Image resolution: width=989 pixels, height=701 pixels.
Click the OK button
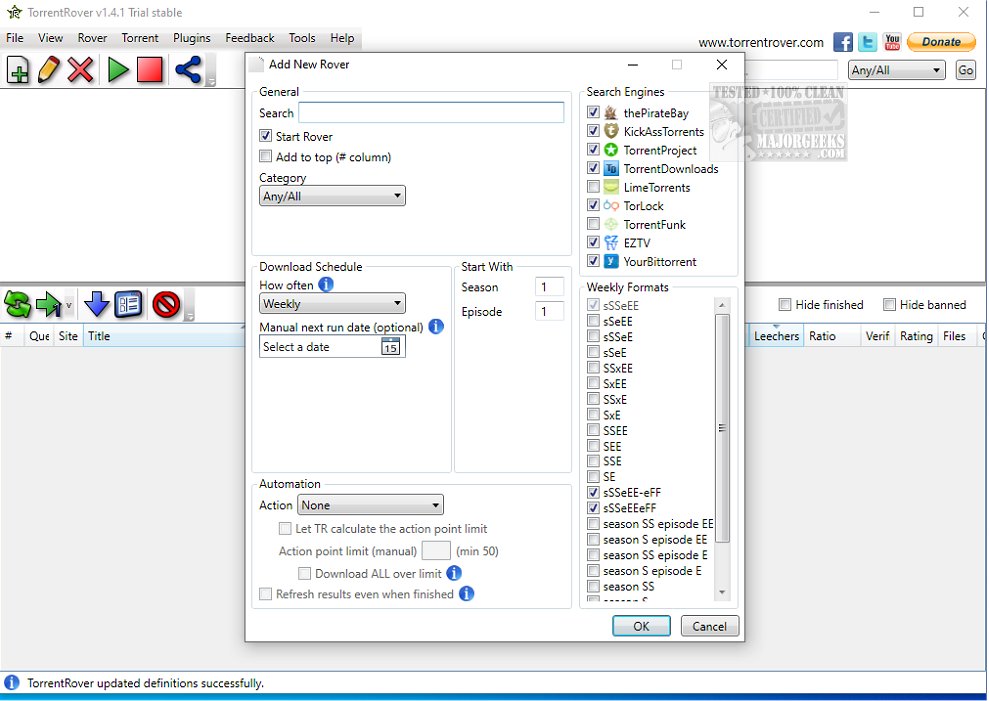pyautogui.click(x=641, y=626)
